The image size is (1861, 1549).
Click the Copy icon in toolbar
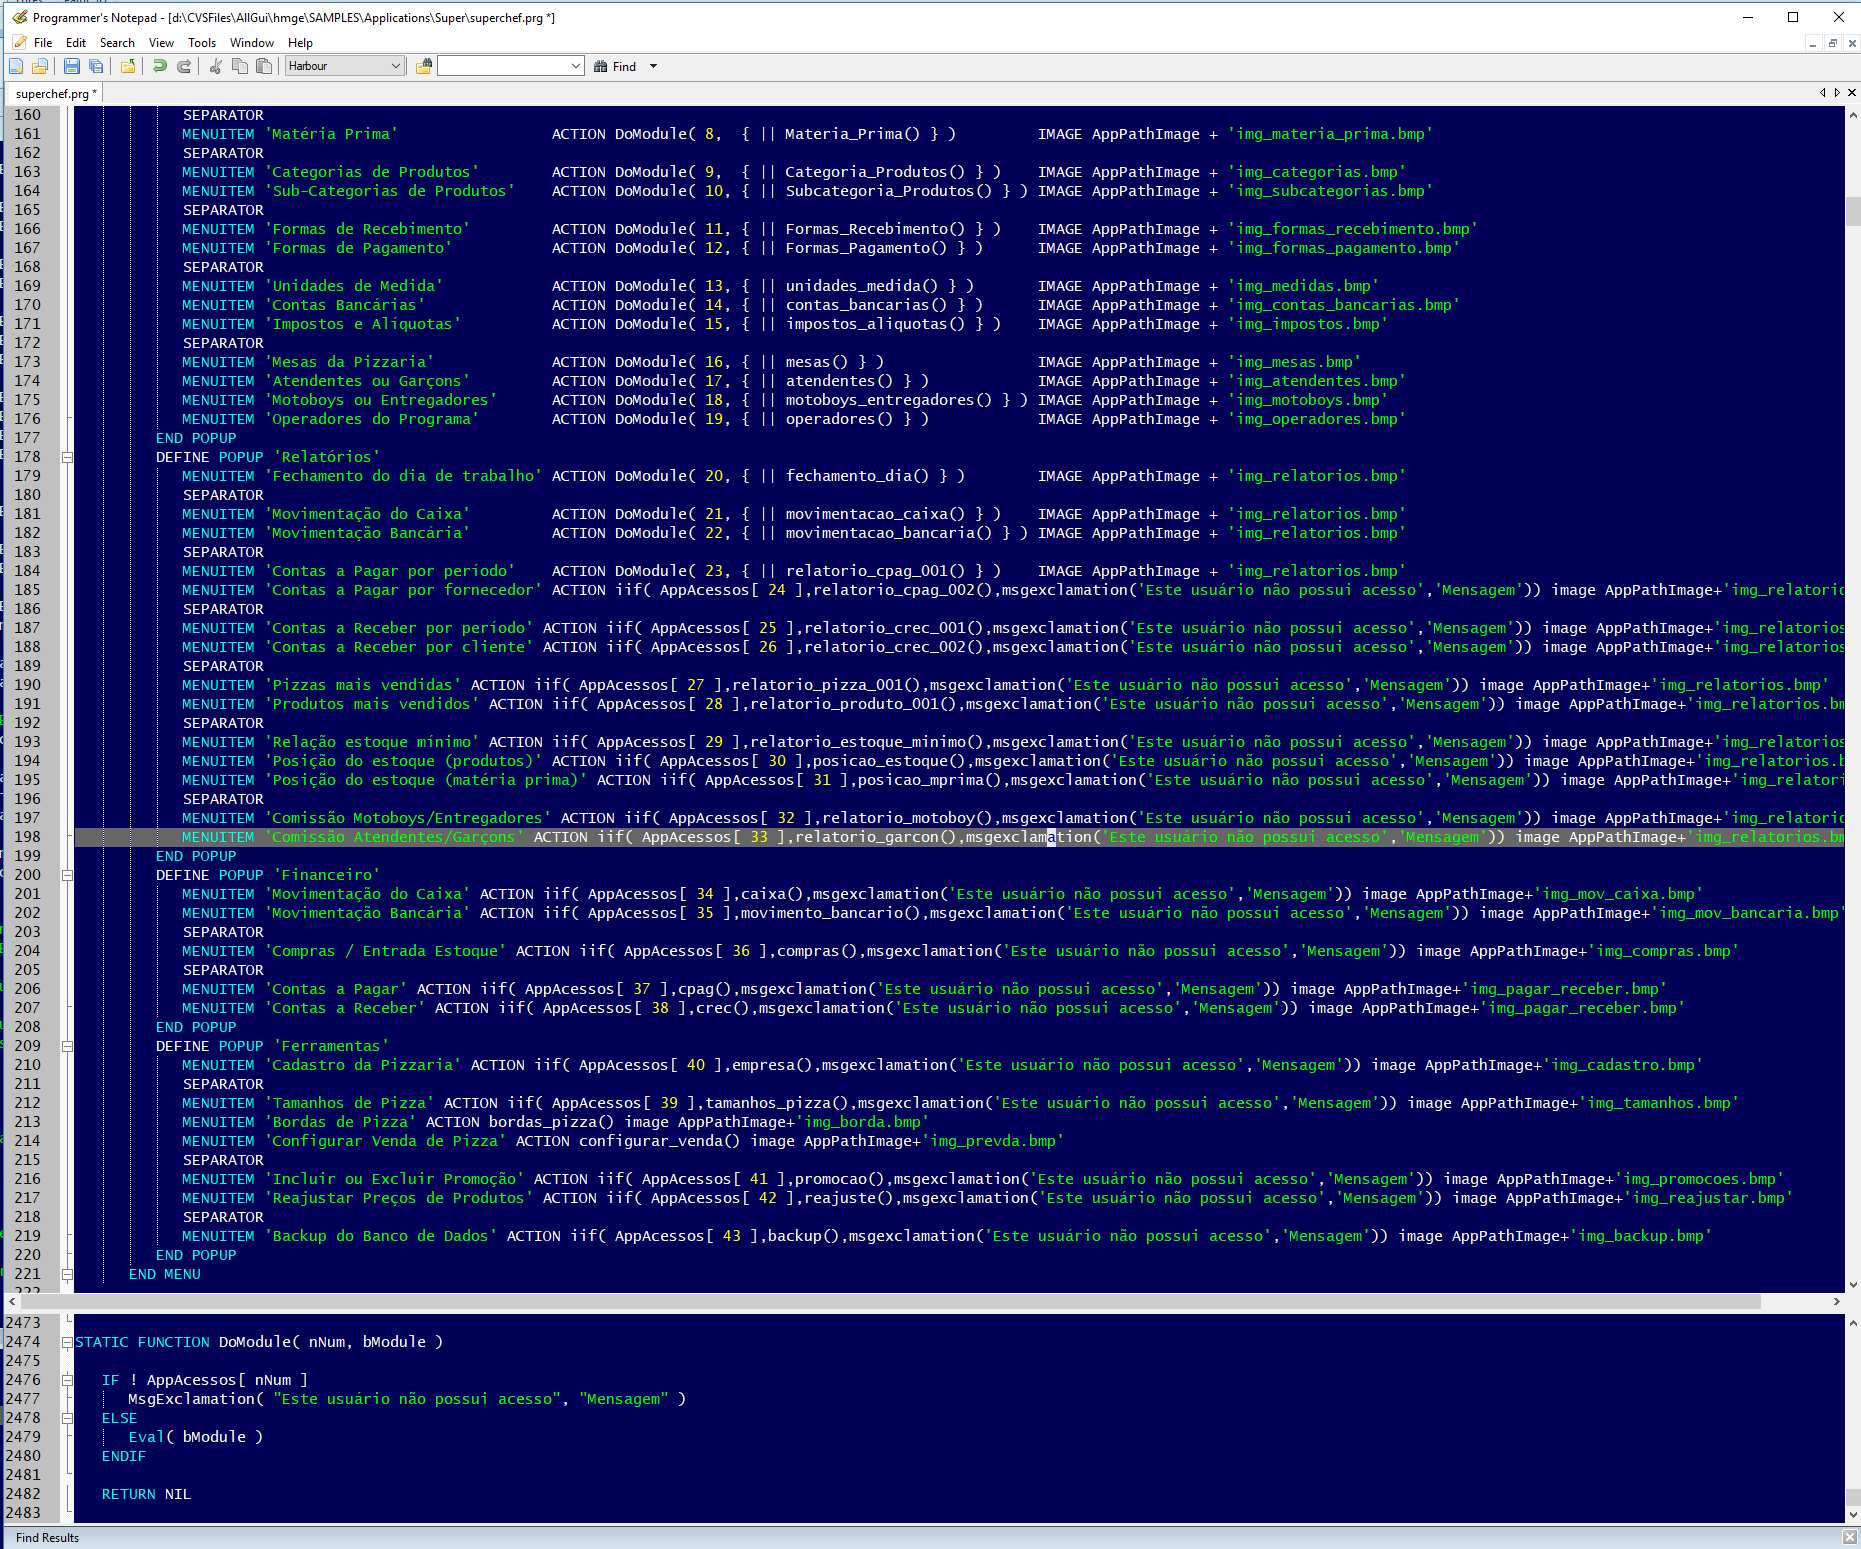pos(240,66)
